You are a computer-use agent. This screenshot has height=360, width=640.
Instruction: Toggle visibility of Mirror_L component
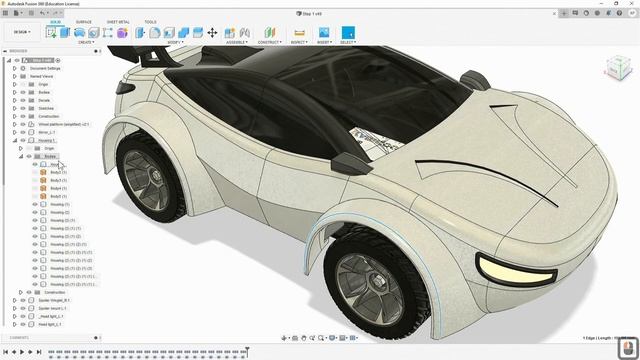23,132
